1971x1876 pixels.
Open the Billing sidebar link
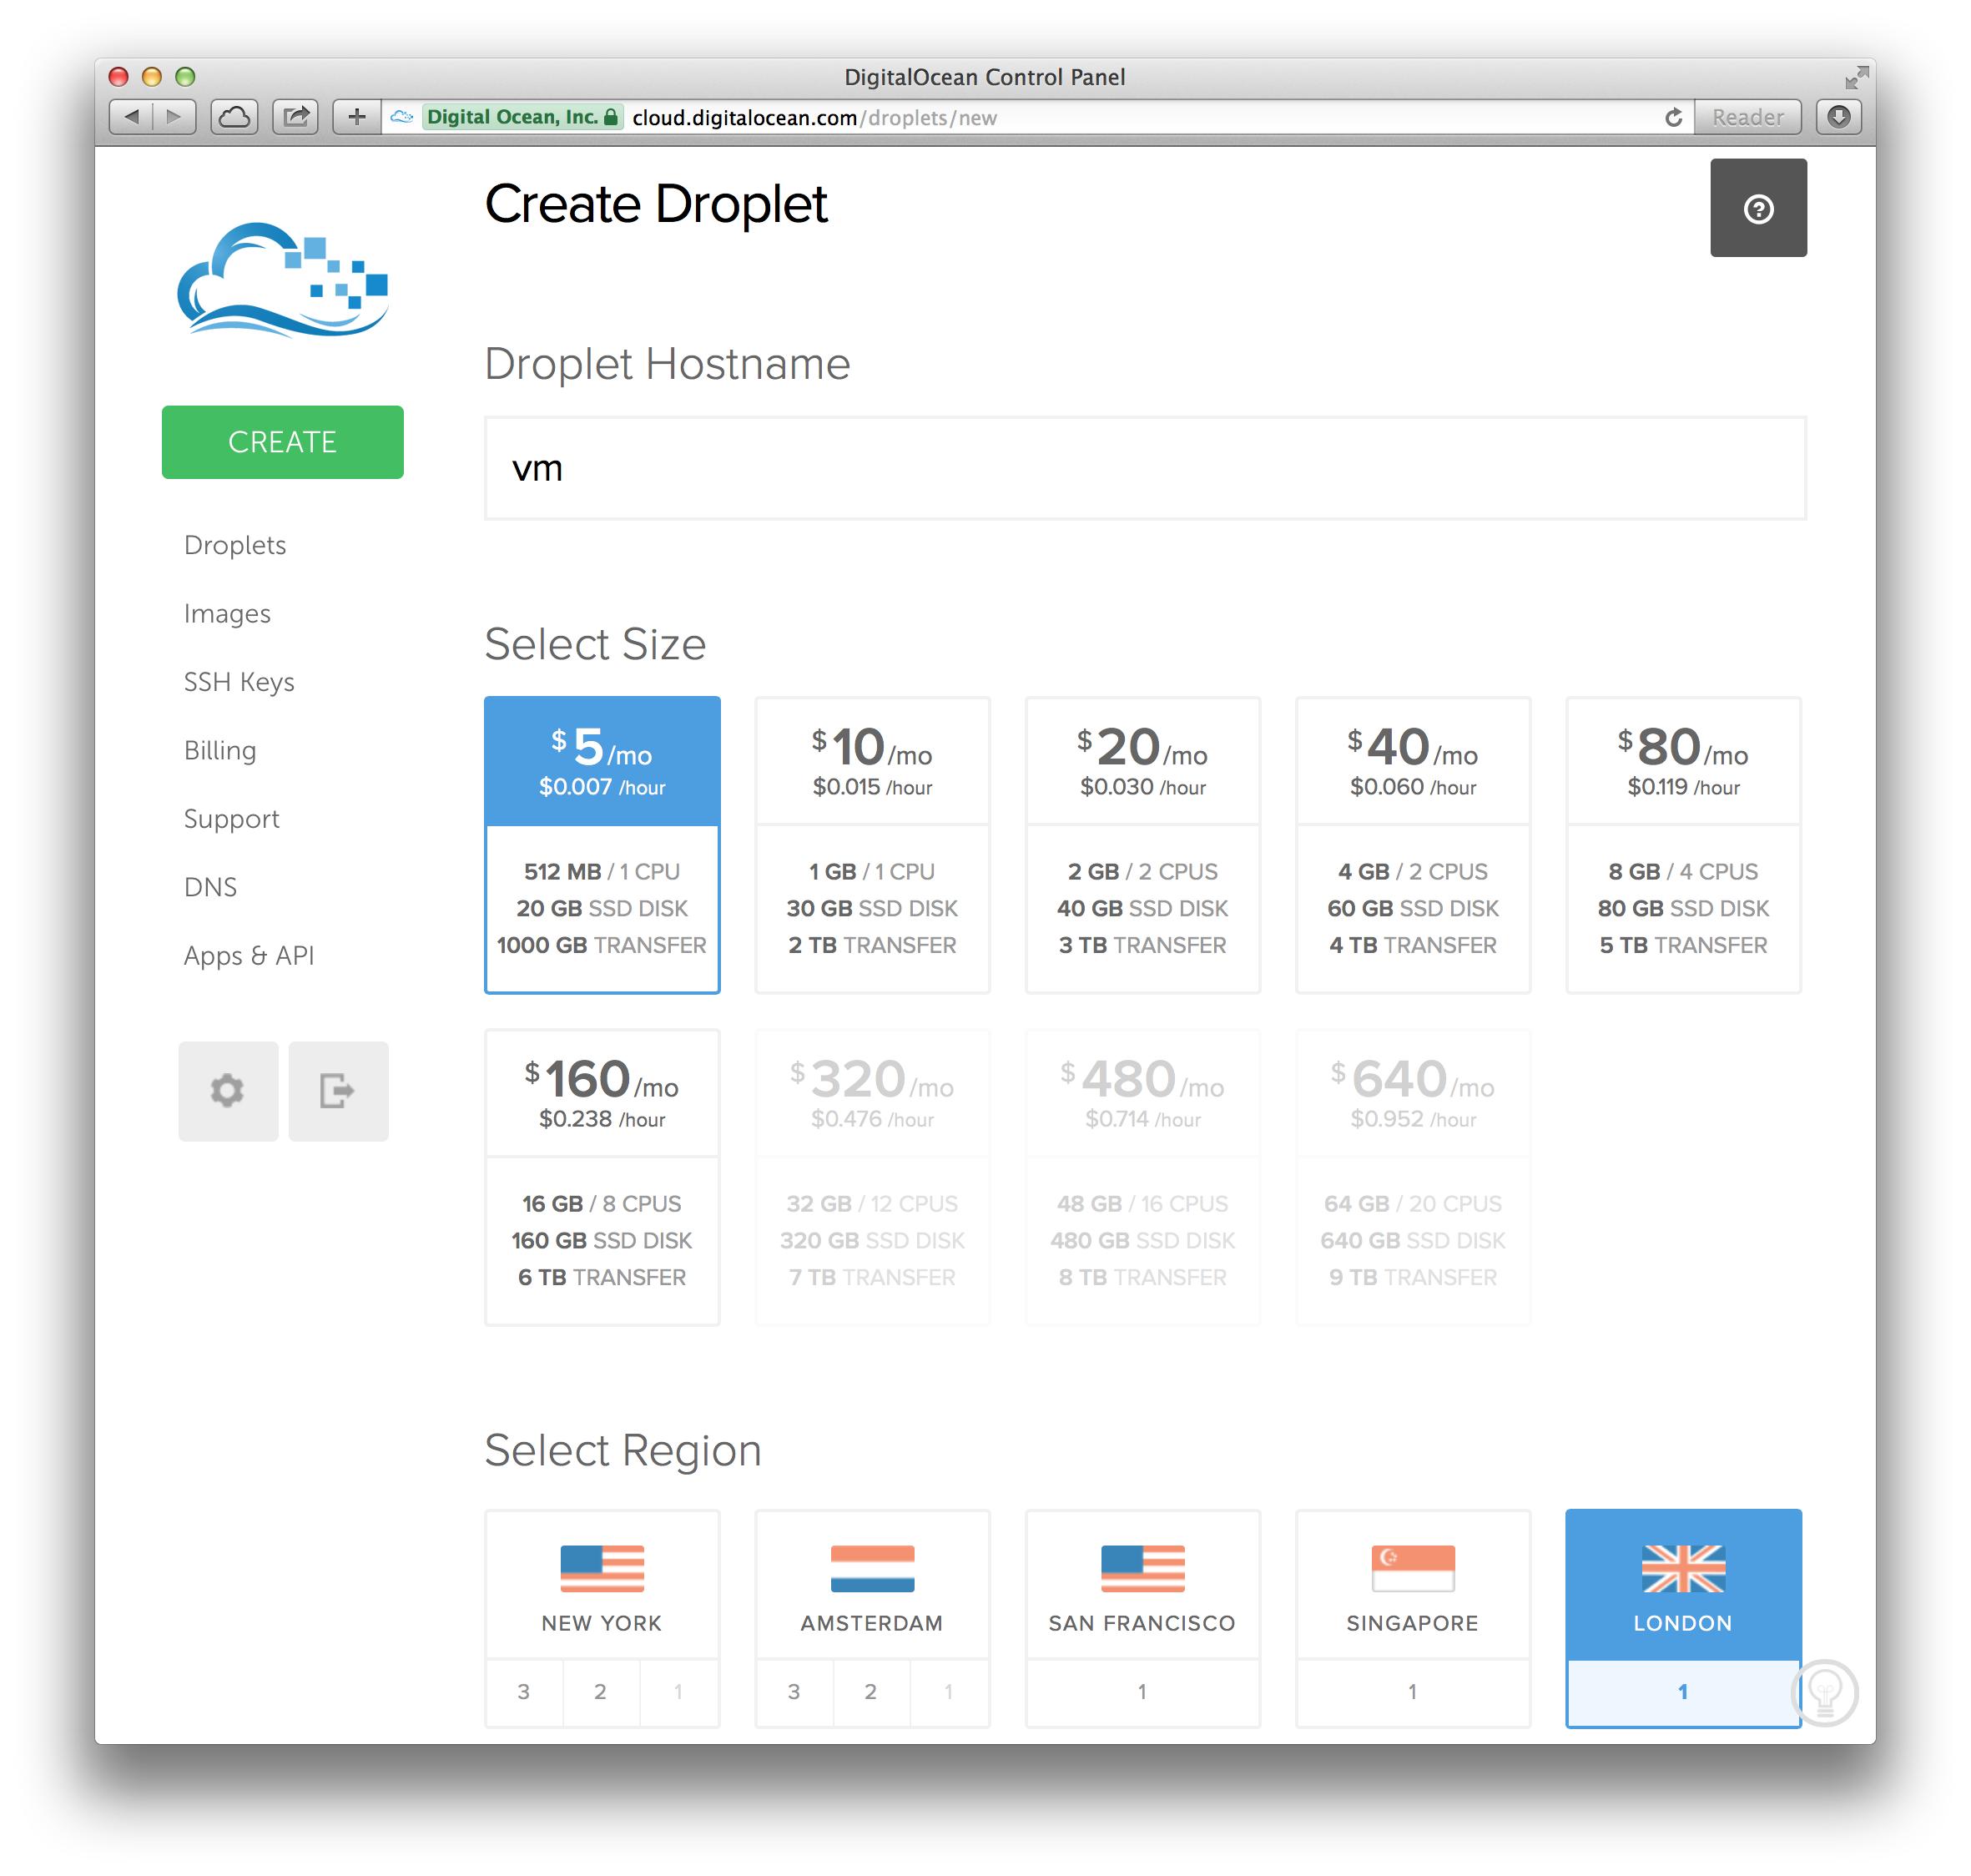(x=220, y=750)
